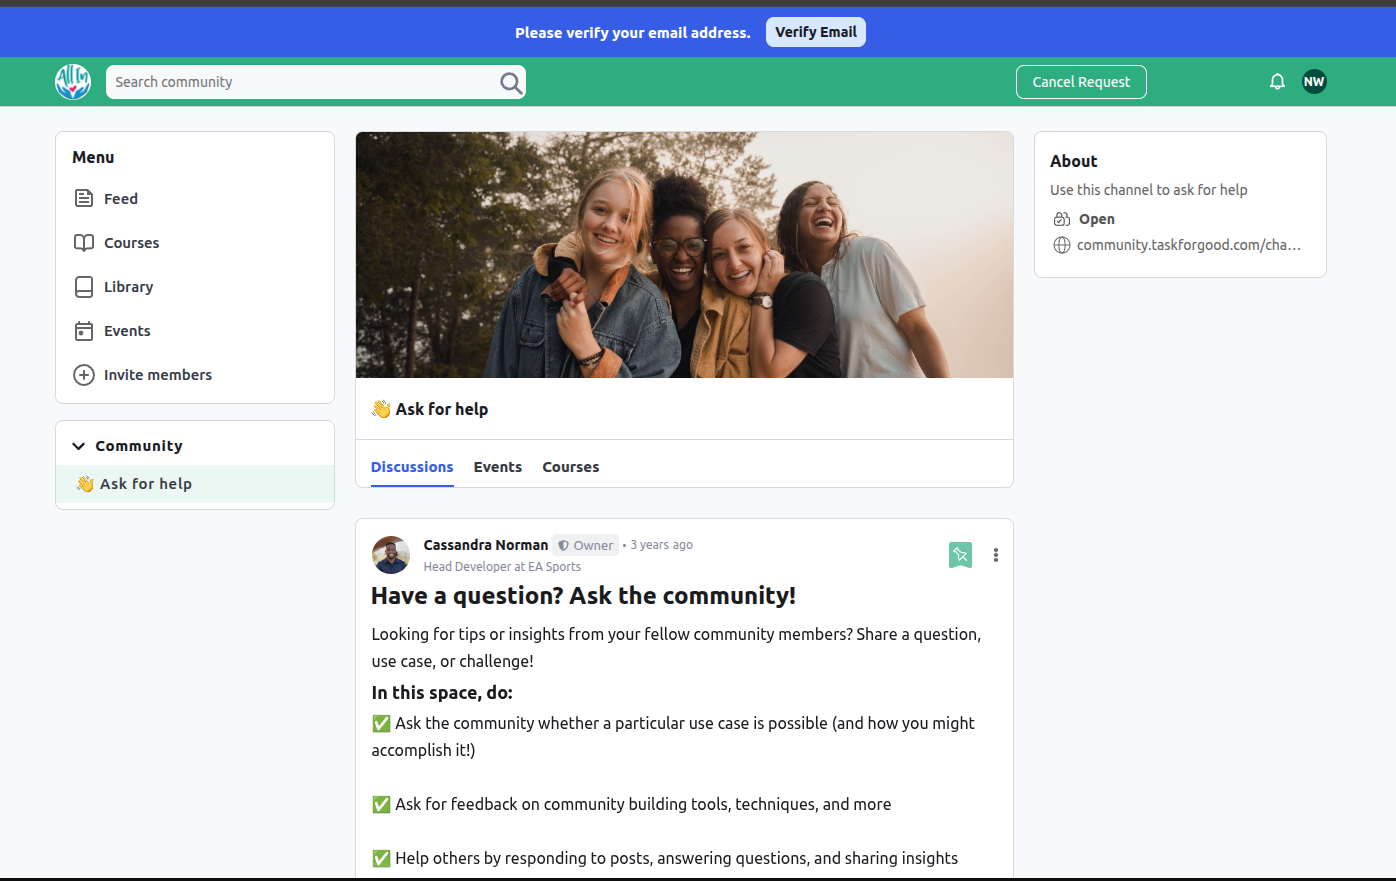Screen dimensions: 1396x881
Task: Click Use this channel to ask for help text
Action: (1149, 190)
